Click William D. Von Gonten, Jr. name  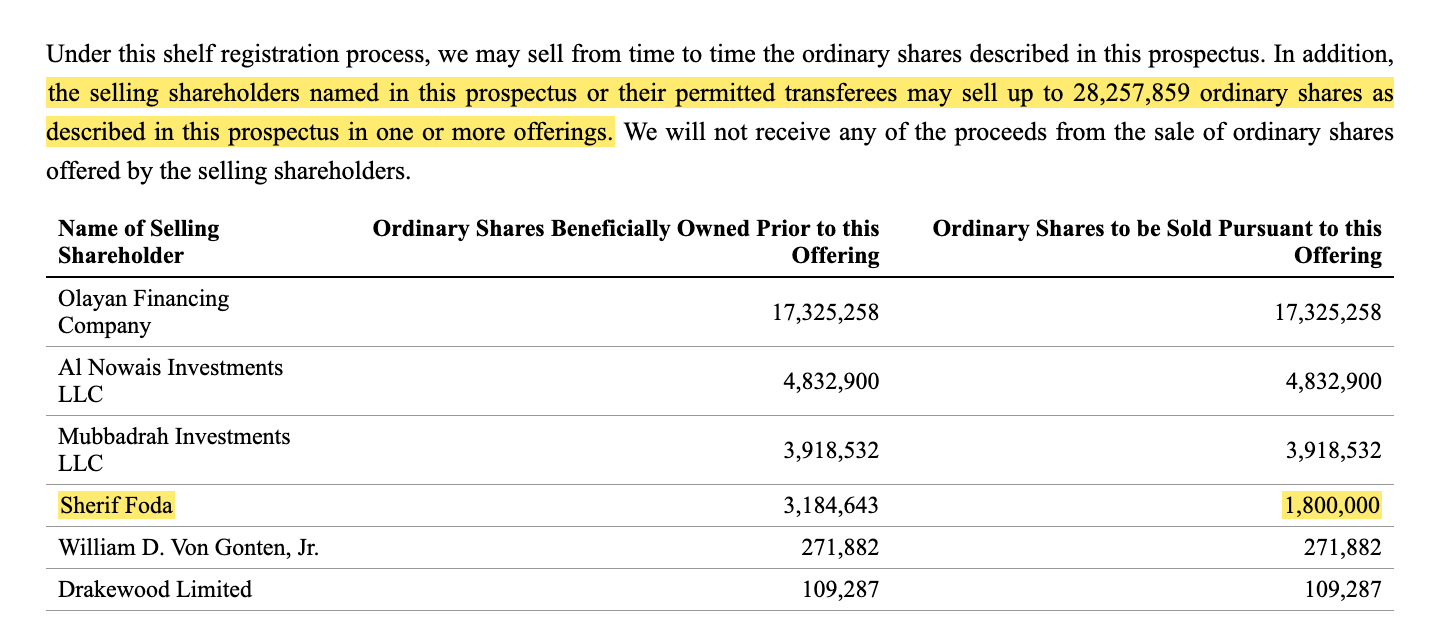189,548
